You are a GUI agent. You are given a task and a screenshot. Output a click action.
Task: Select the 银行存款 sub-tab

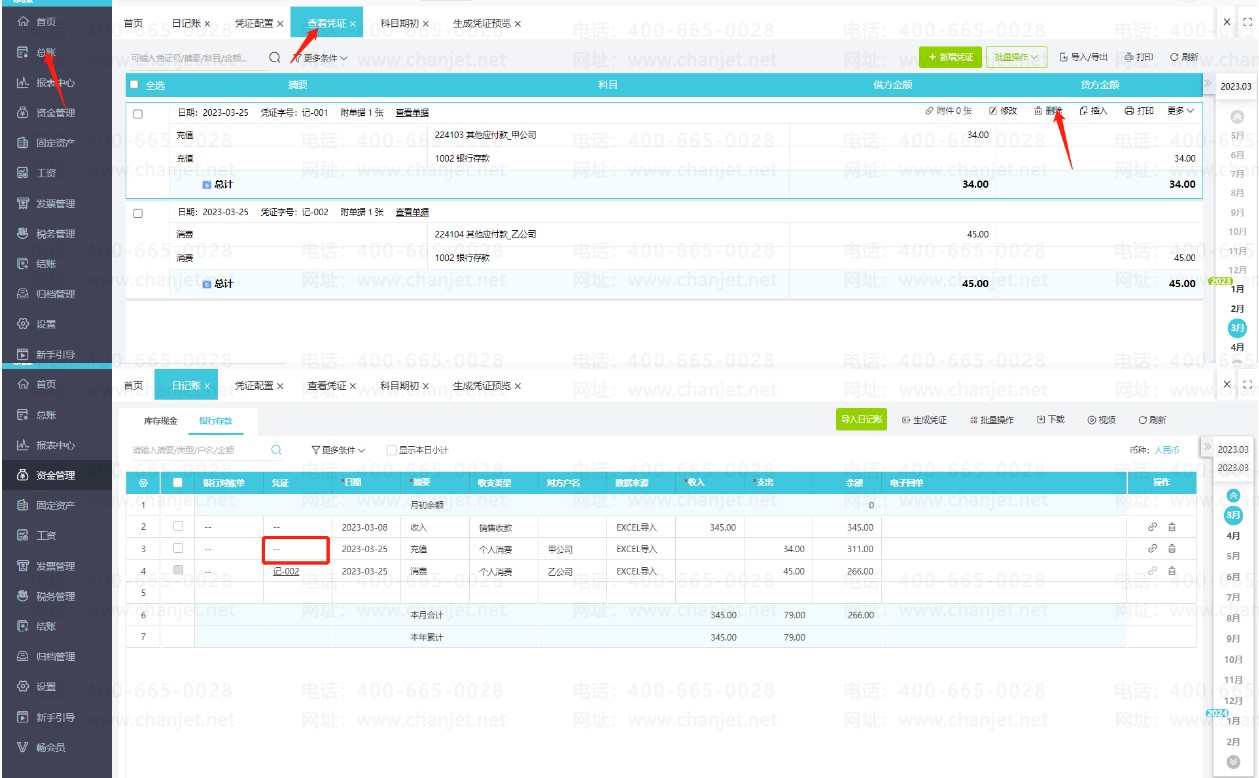(x=214, y=421)
